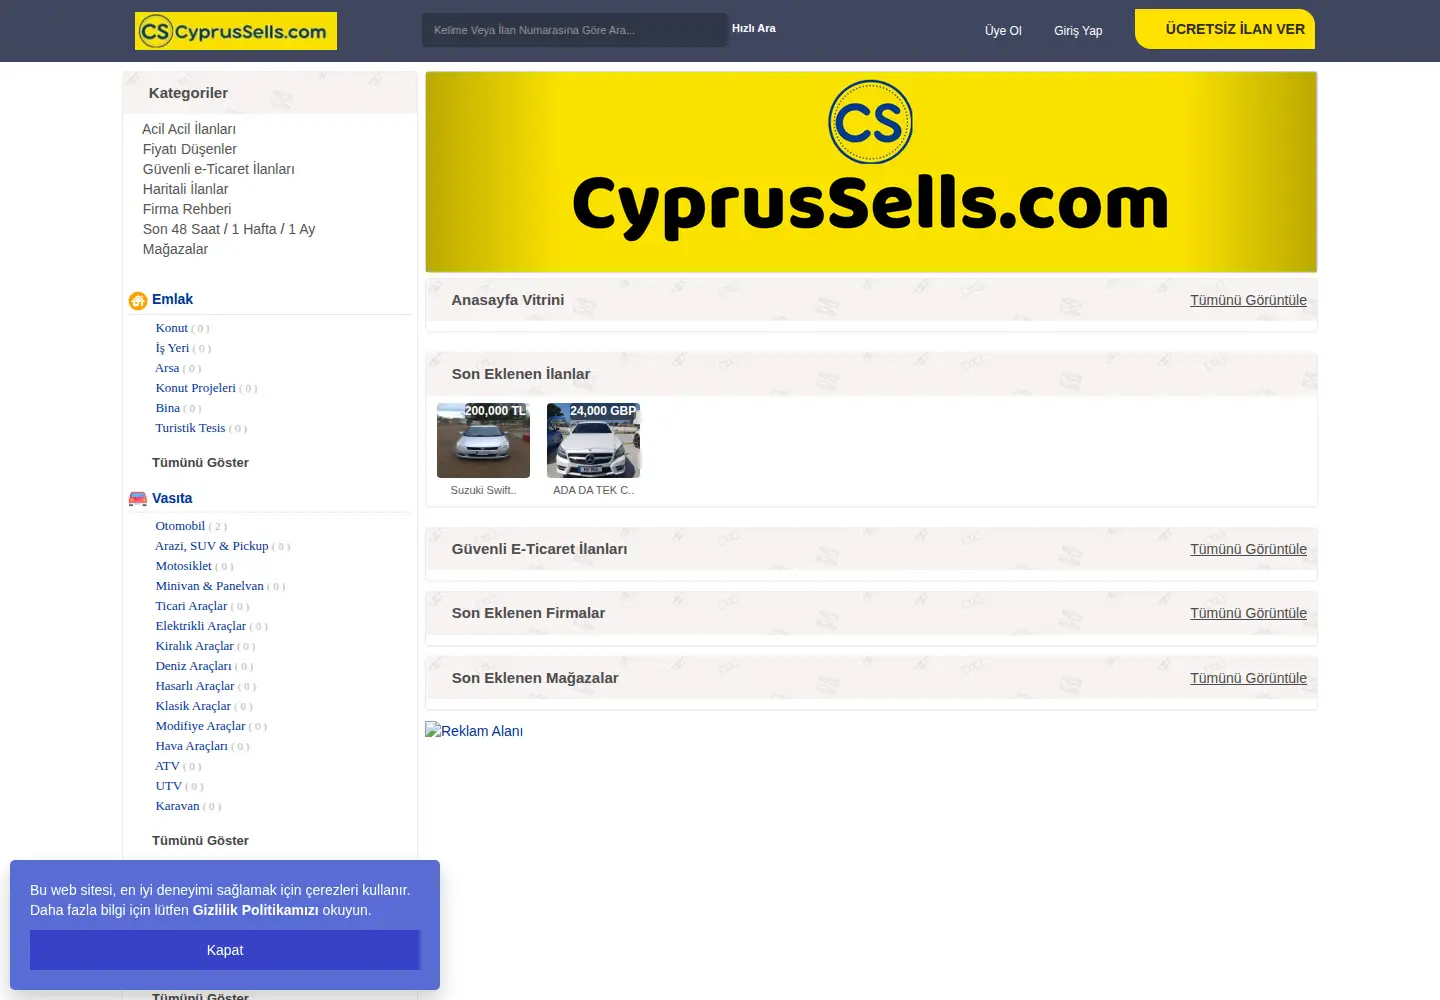This screenshot has width=1440, height=1000.
Task: Open the Suzuki Swift listing thumbnail
Action: click(x=483, y=440)
